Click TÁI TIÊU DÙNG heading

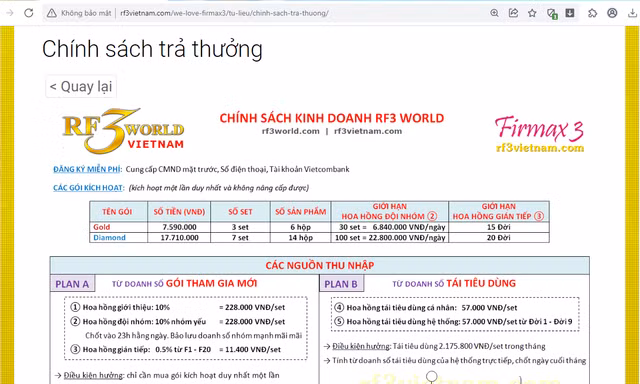point(481,283)
